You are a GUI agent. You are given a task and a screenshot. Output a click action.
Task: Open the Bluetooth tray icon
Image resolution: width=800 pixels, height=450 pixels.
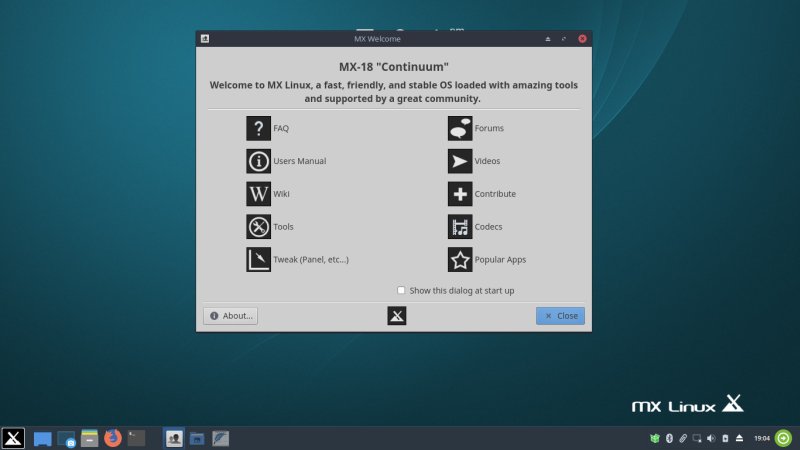(669, 438)
